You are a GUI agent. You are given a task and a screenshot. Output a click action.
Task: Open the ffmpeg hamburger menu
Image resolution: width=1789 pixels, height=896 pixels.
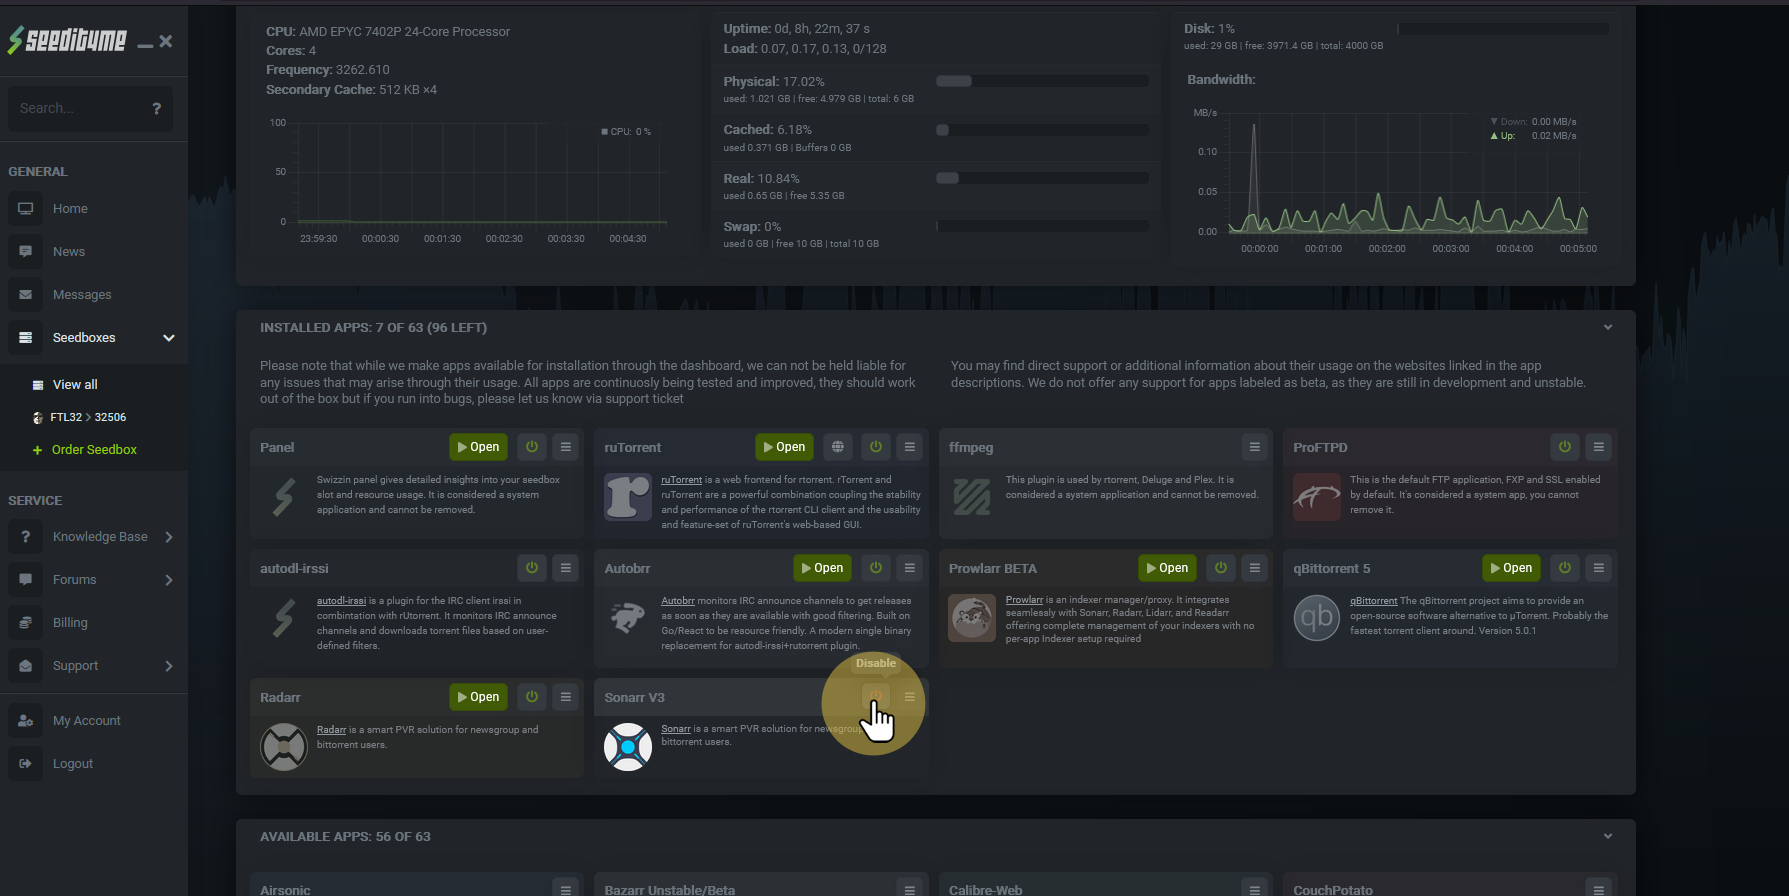click(1254, 447)
